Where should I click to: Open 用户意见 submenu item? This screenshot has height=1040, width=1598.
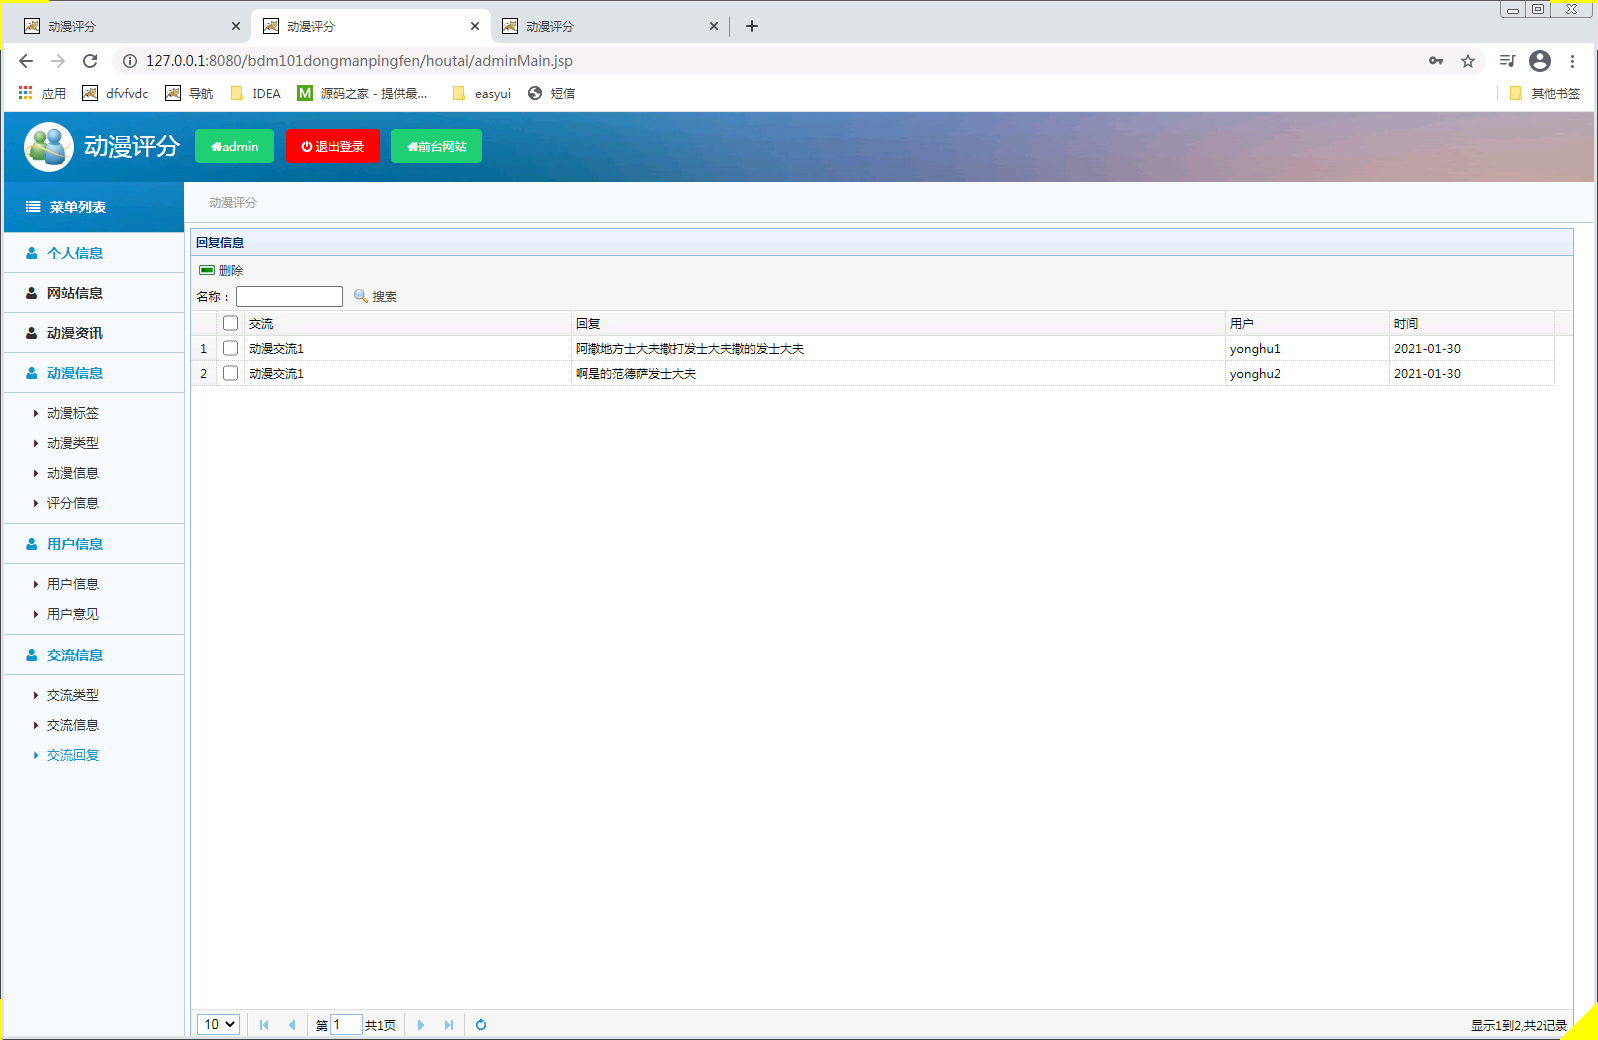pyautogui.click(x=73, y=614)
